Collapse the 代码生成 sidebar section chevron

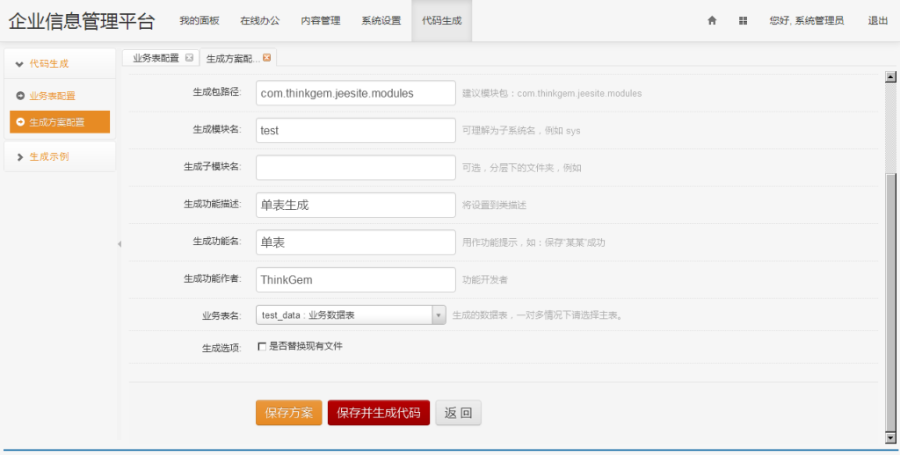20,64
